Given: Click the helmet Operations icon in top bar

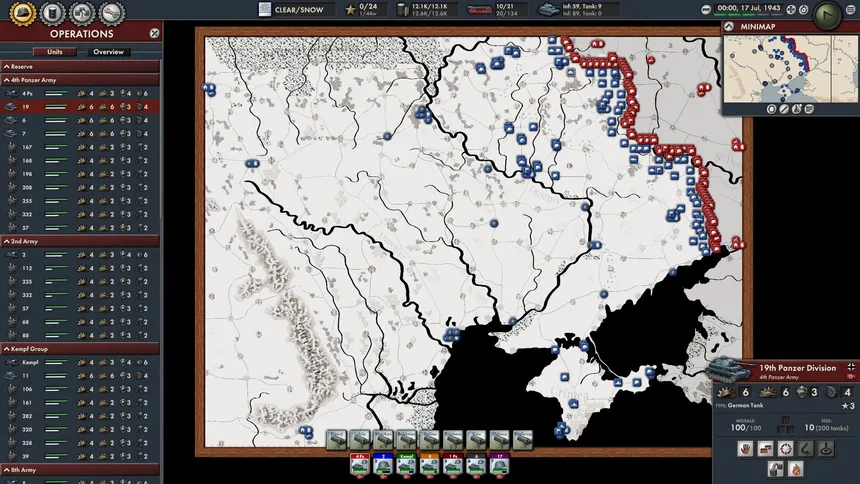Looking at the screenshot, I should pyautogui.click(x=23, y=13).
